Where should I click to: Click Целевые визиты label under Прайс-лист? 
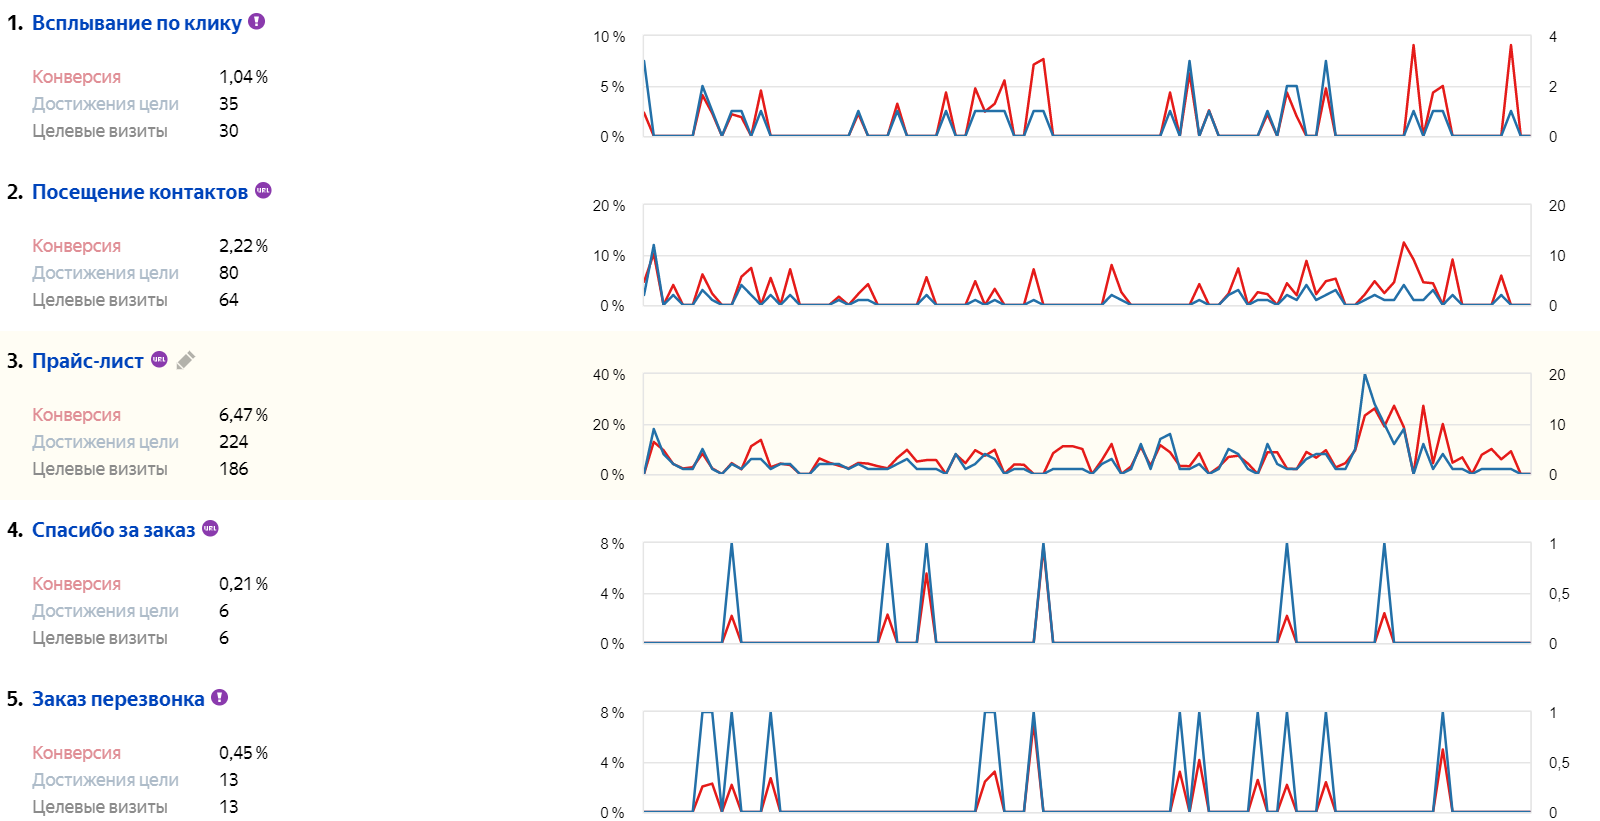pos(100,469)
